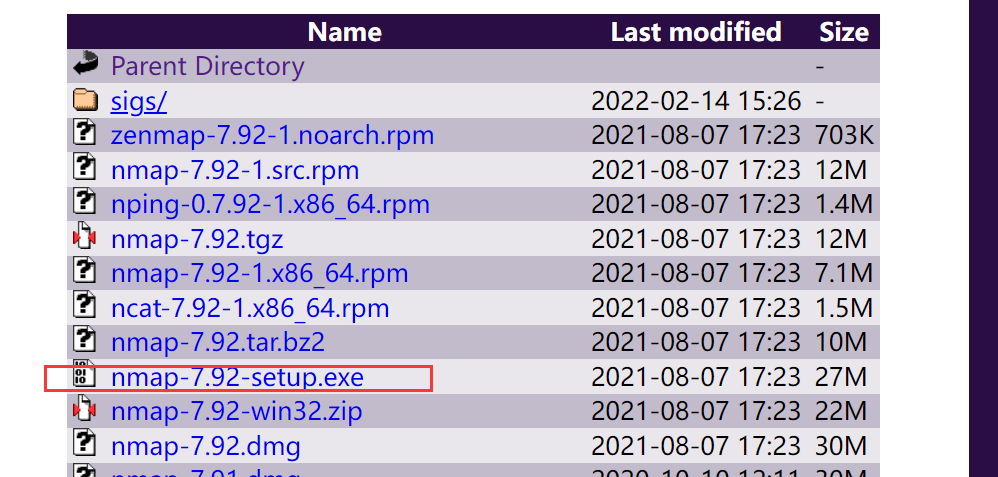The height and width of the screenshot is (477, 998).
Task: Sort listing by Last modified header
Action: [x=696, y=32]
